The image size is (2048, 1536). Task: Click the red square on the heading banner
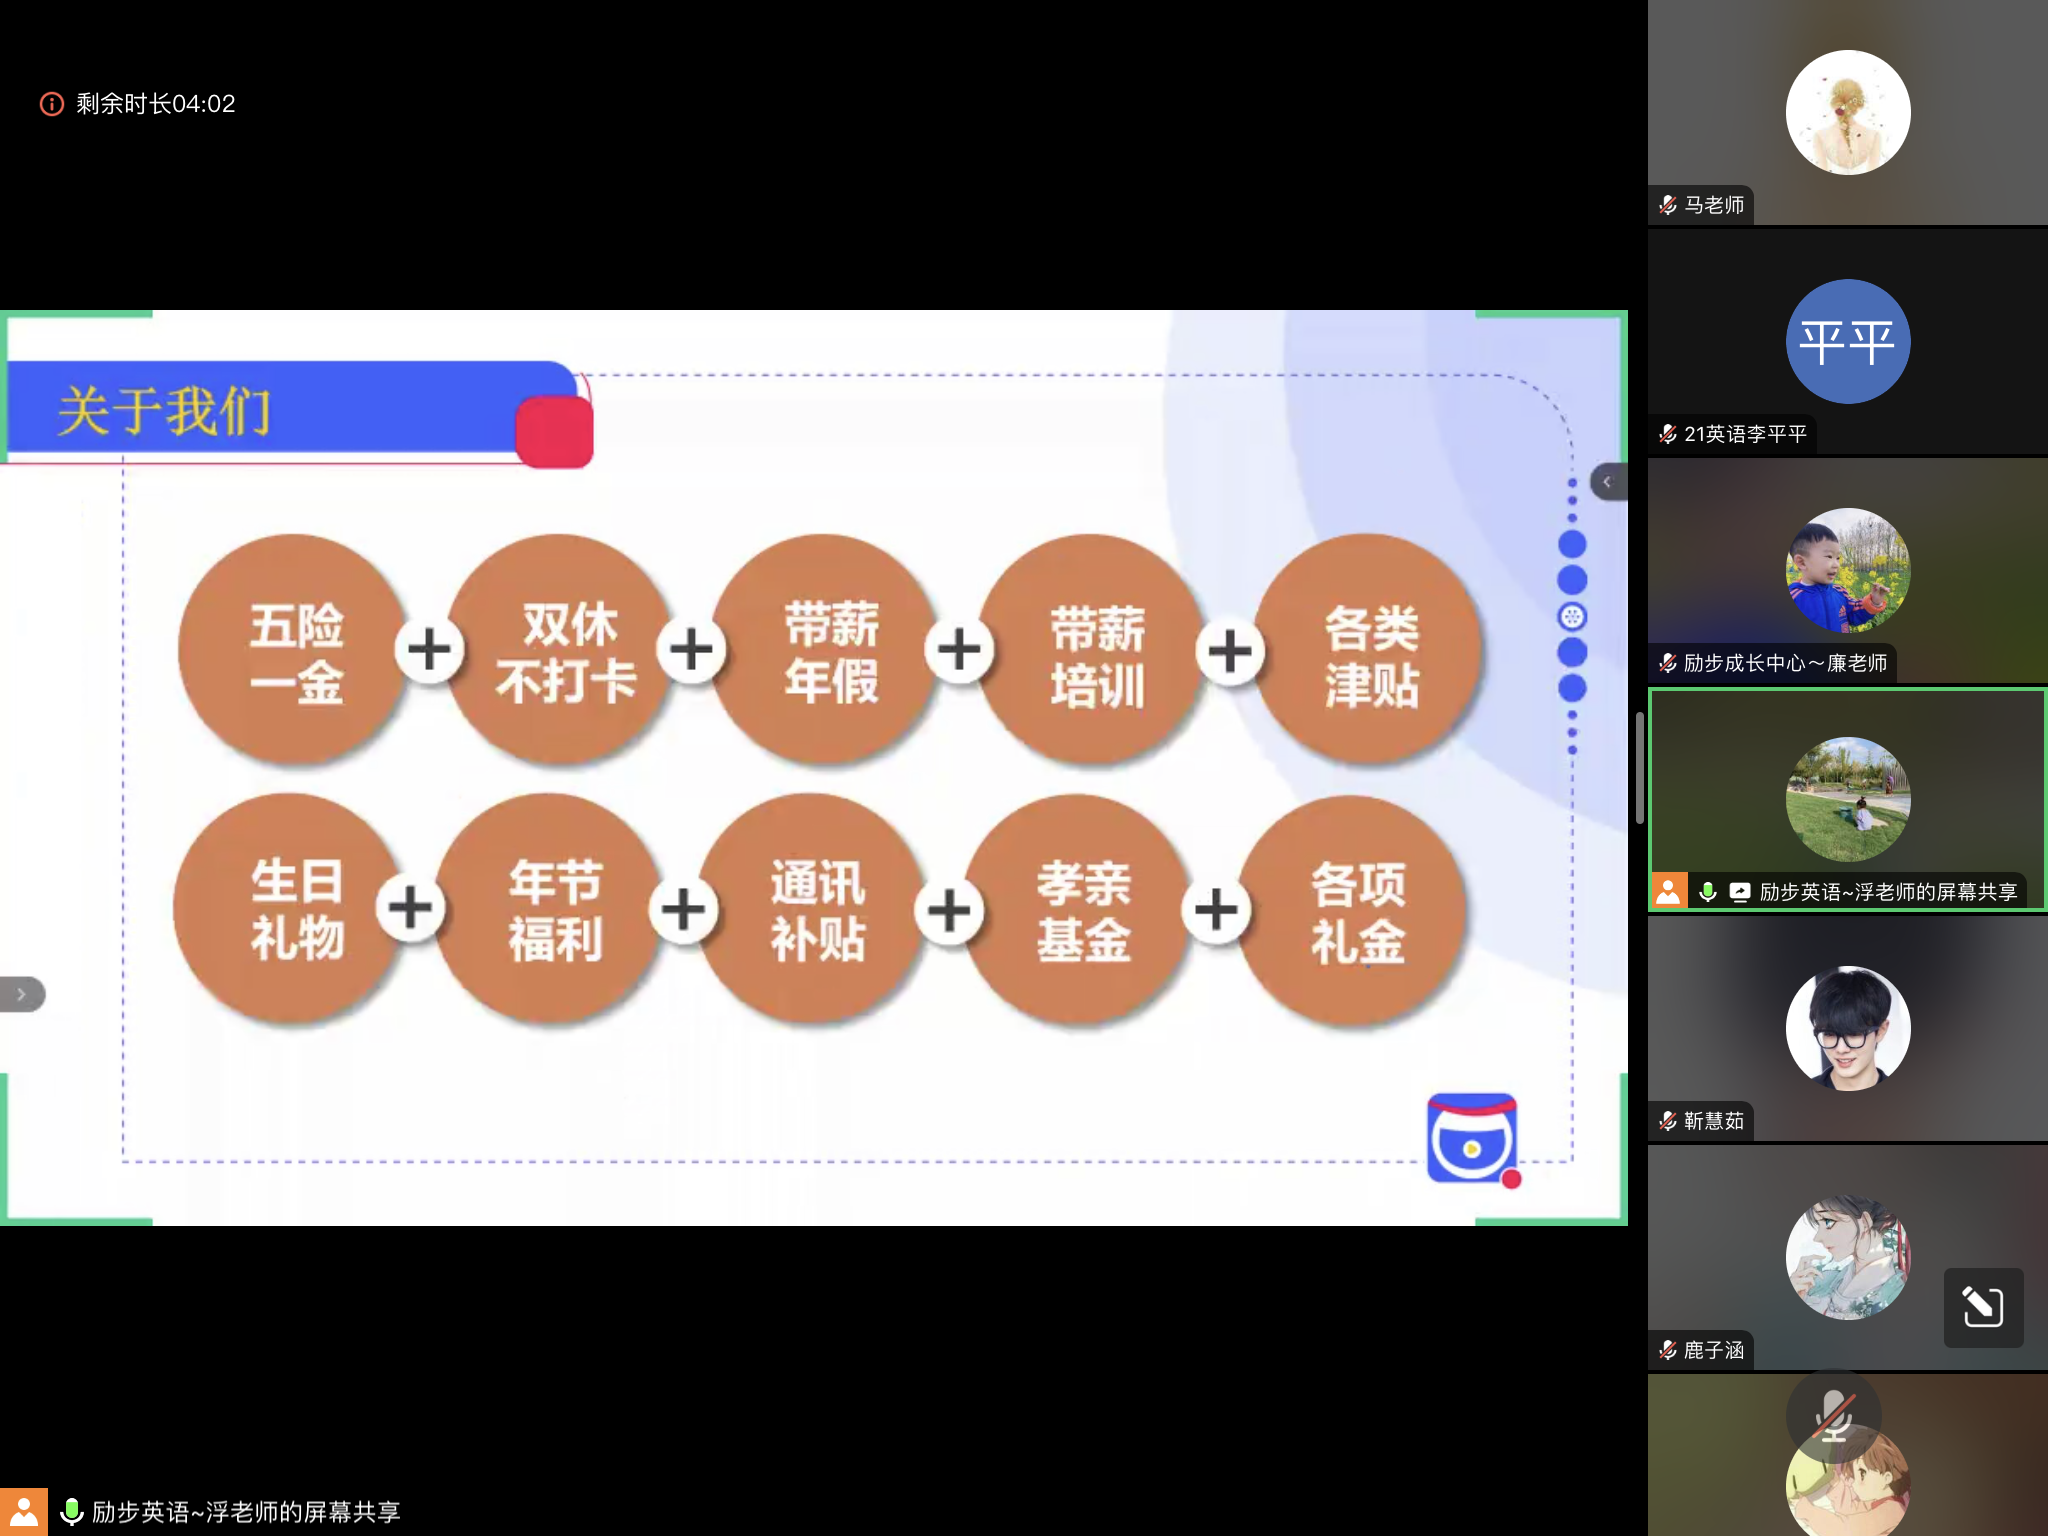554,432
